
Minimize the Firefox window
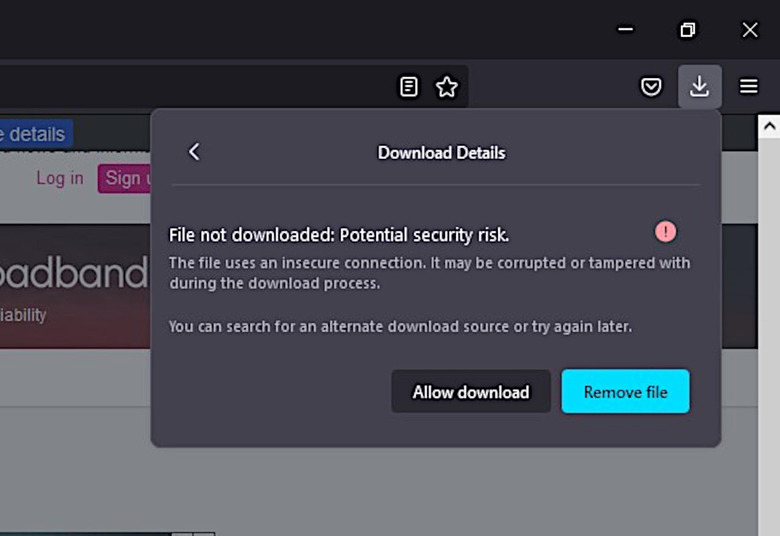(626, 30)
